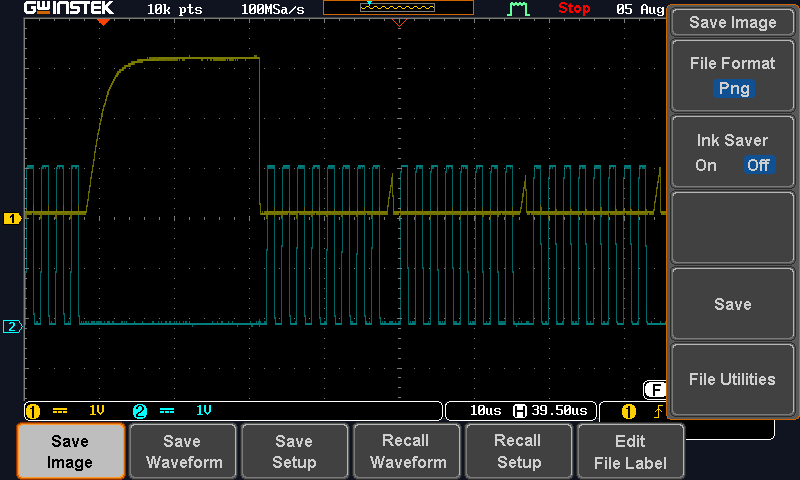This screenshot has height=480, width=800.
Task: Open File Utilities
Action: point(733,380)
